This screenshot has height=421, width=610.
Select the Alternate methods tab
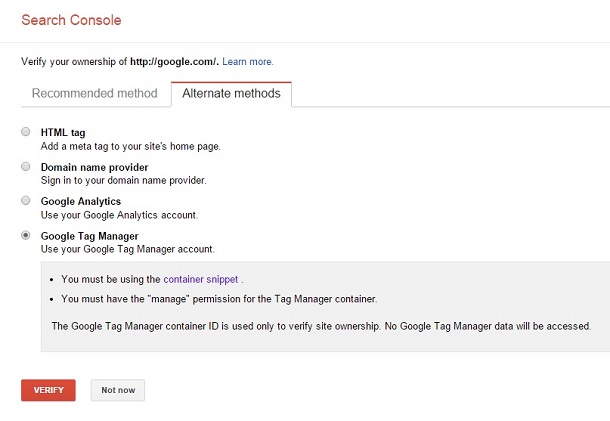231,94
